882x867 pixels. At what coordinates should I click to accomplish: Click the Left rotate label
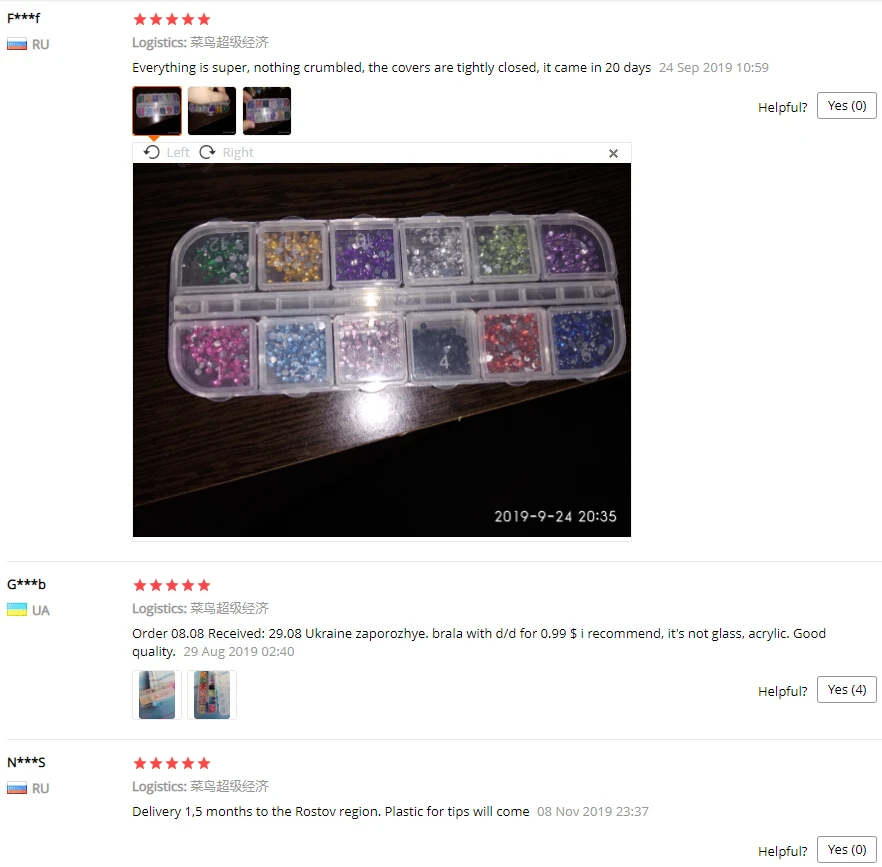coord(178,152)
